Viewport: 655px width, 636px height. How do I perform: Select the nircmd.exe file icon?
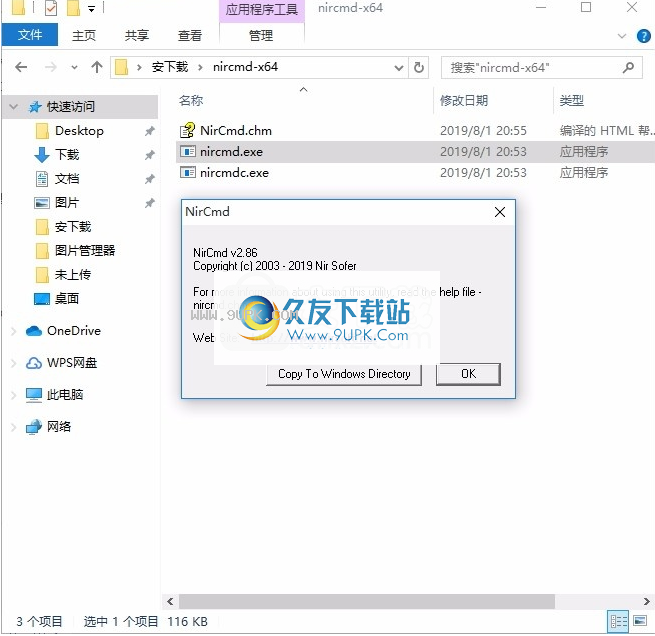(x=188, y=151)
